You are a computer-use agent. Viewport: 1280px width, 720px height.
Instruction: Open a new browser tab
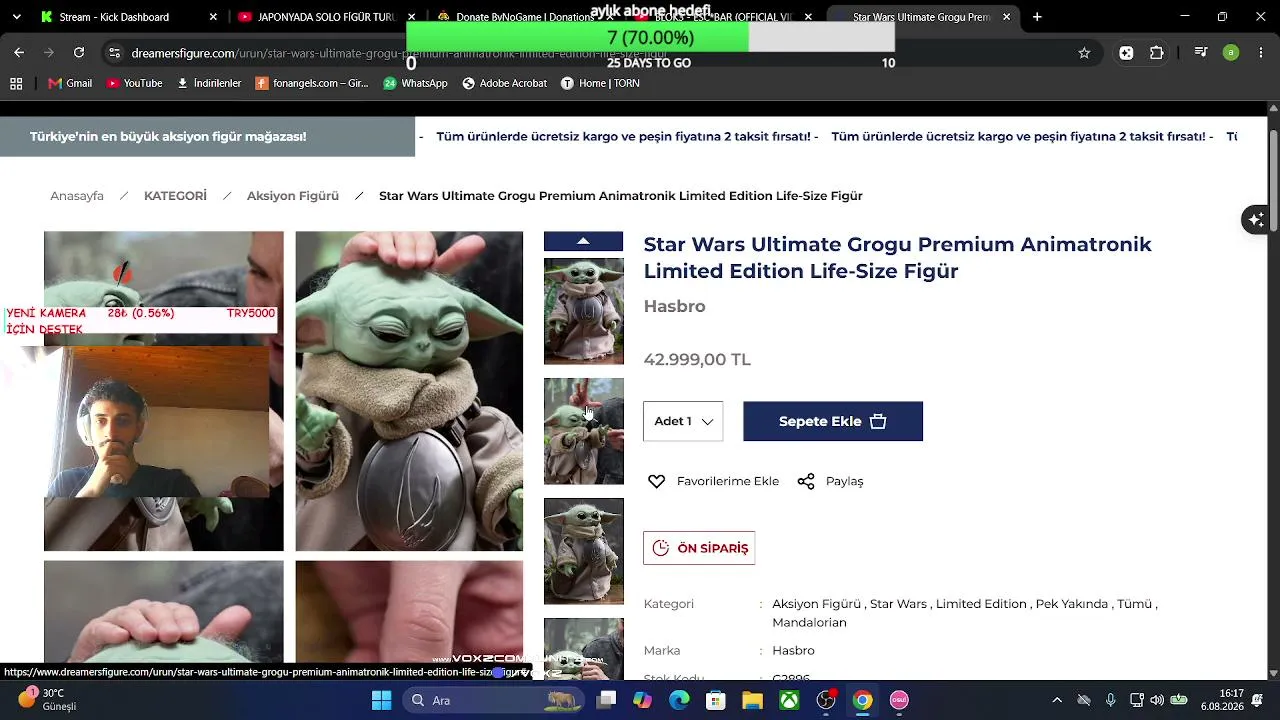tap(1037, 17)
